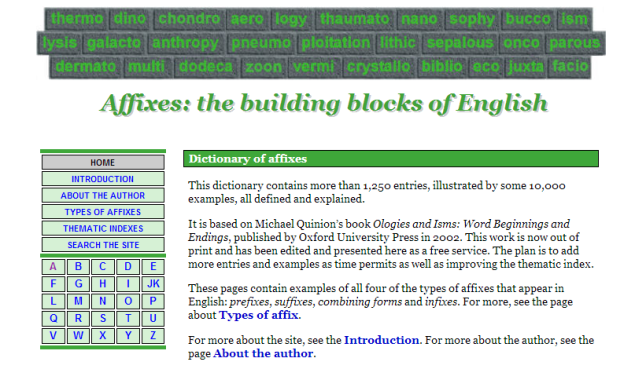Click the 'dodeca' block in the banner
Viewport: 635px width, 380px height.
tap(206, 66)
